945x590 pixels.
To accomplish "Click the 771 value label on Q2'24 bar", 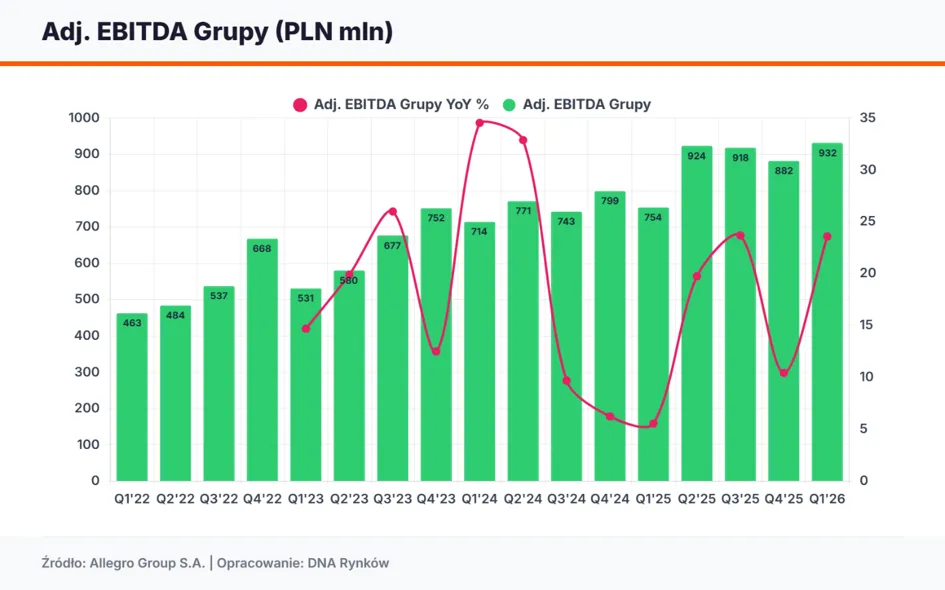I will click(x=523, y=211).
